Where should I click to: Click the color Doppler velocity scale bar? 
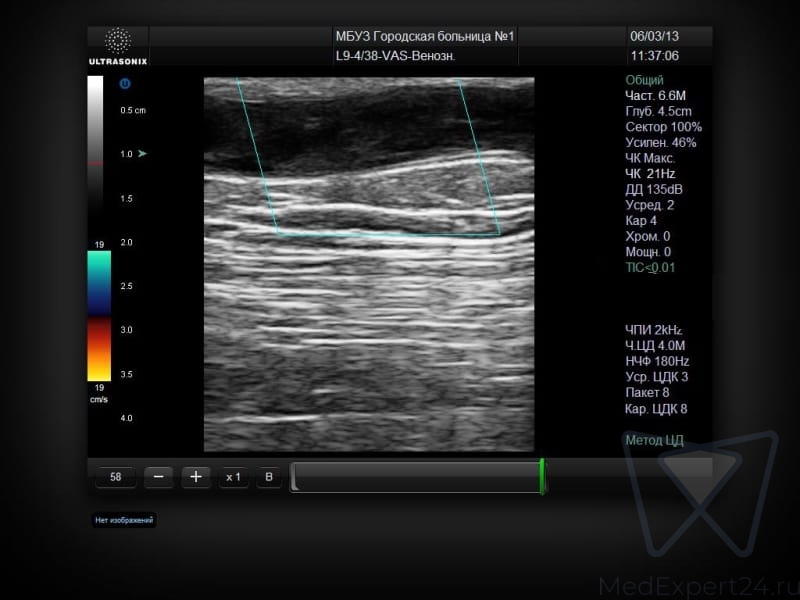point(99,315)
